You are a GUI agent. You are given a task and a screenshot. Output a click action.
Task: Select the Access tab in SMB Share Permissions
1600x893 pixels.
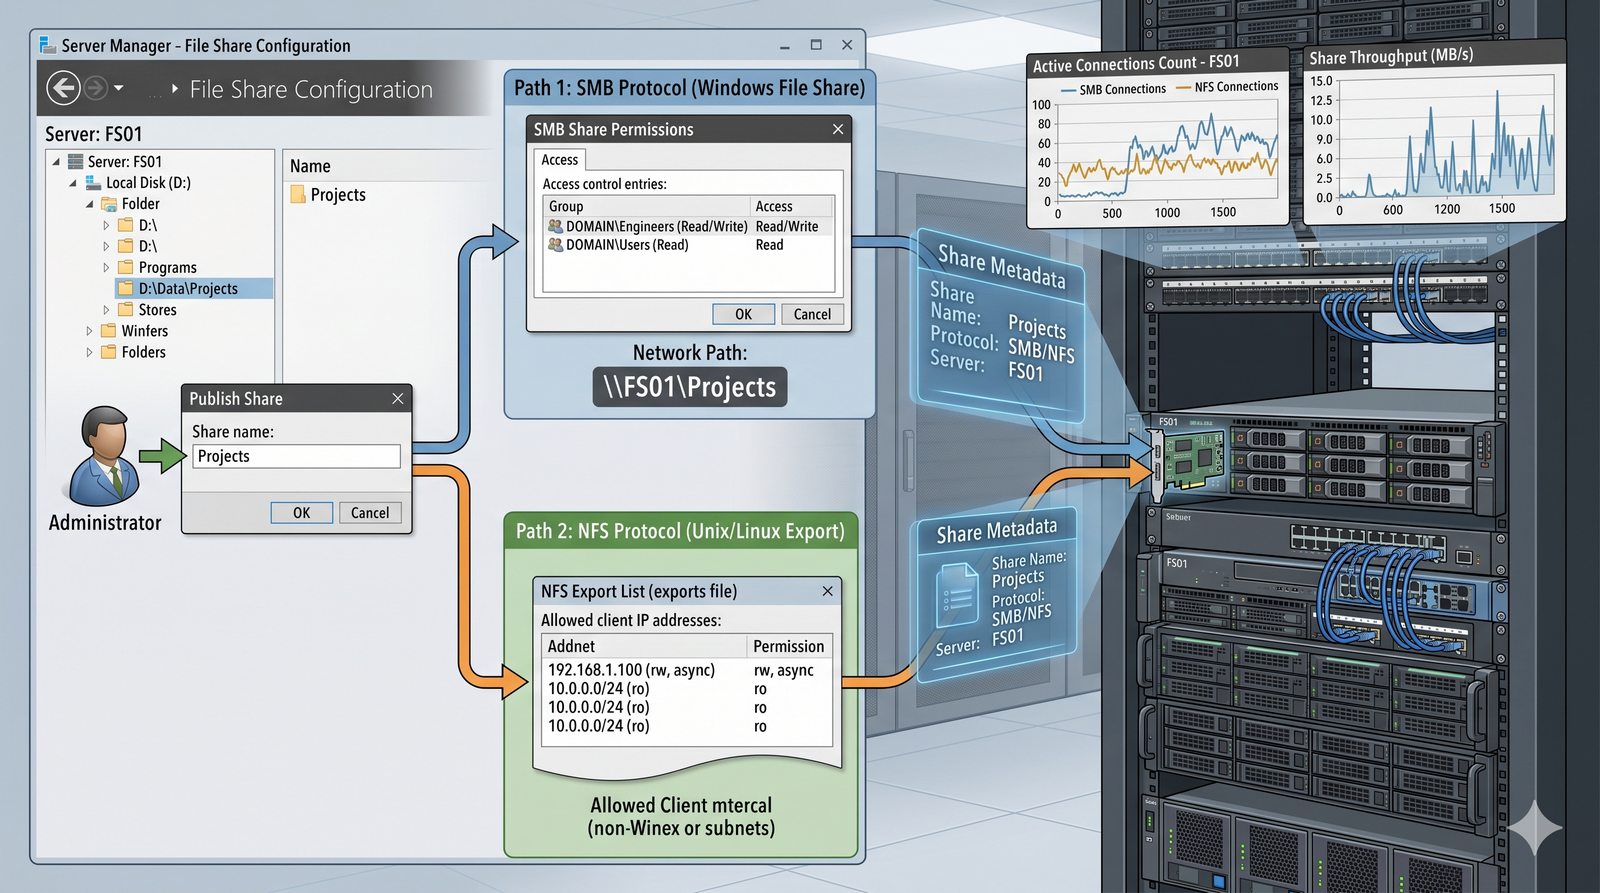pyautogui.click(x=559, y=160)
